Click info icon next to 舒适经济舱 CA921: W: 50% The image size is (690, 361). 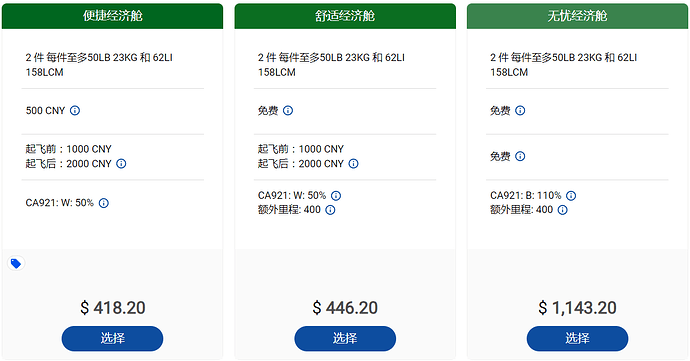pos(336,195)
